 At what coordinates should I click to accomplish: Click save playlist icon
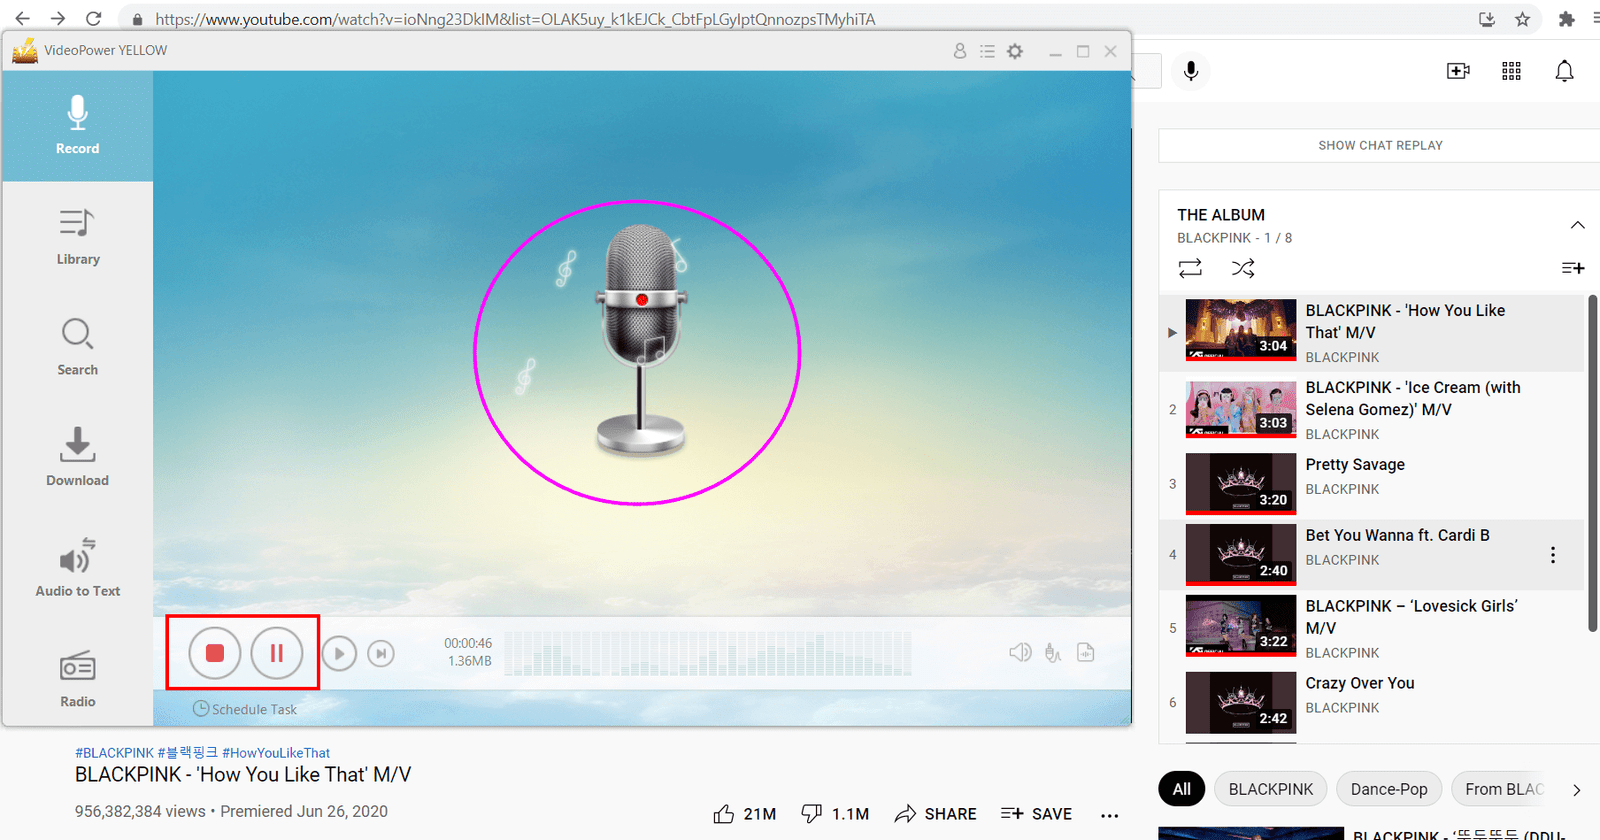(1573, 268)
